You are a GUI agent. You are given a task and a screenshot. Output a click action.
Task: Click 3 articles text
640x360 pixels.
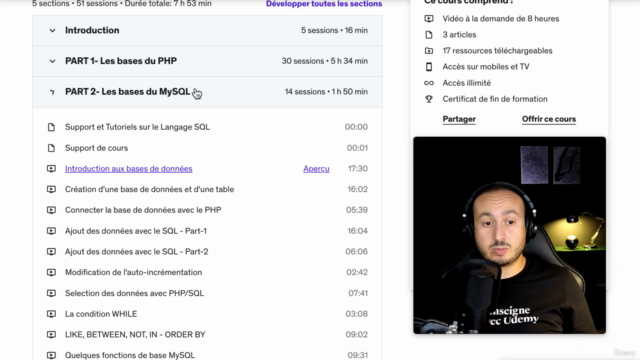coord(459,35)
